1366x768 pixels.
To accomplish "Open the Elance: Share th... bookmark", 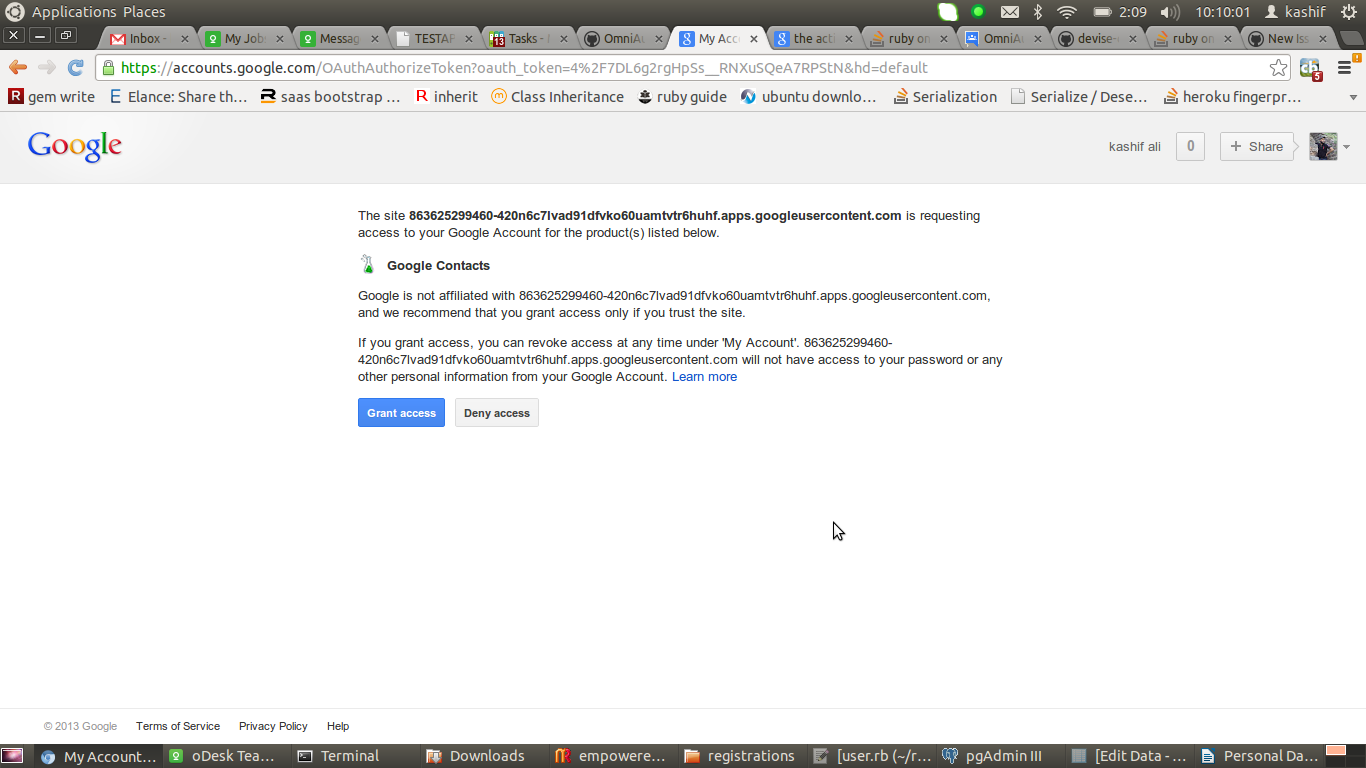I will coord(178,97).
